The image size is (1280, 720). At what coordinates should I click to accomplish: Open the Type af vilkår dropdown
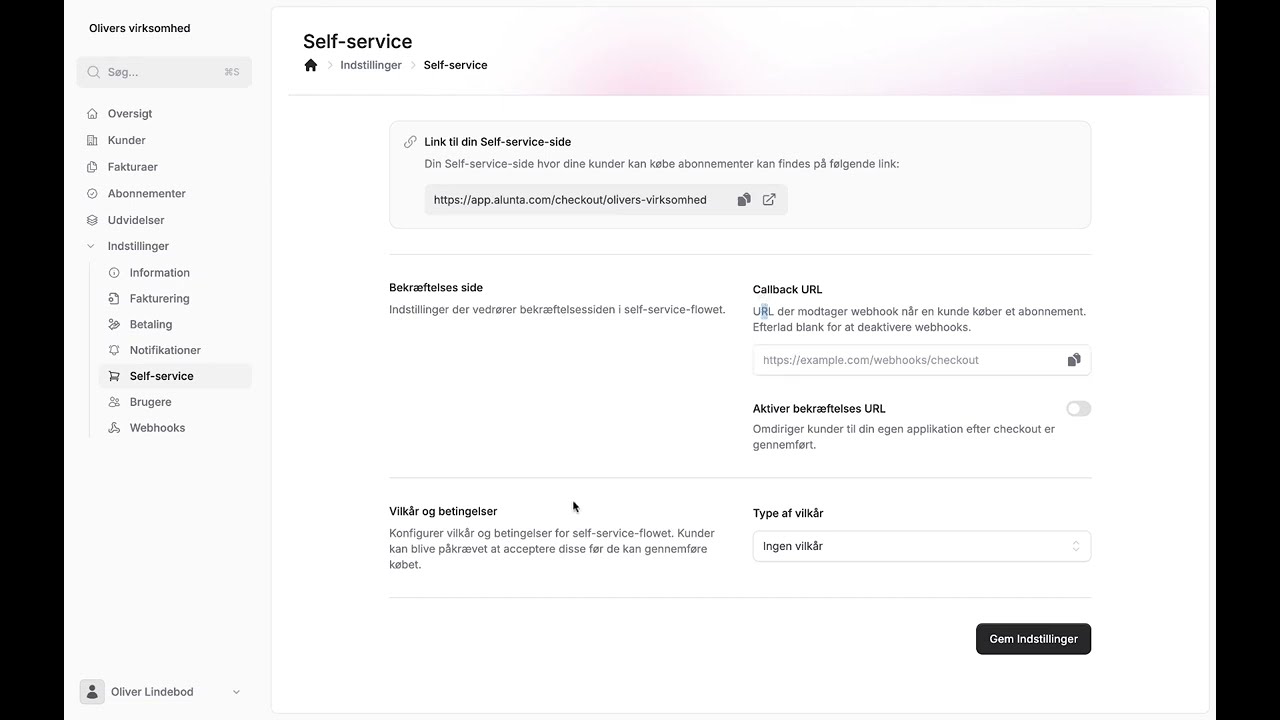coord(921,546)
